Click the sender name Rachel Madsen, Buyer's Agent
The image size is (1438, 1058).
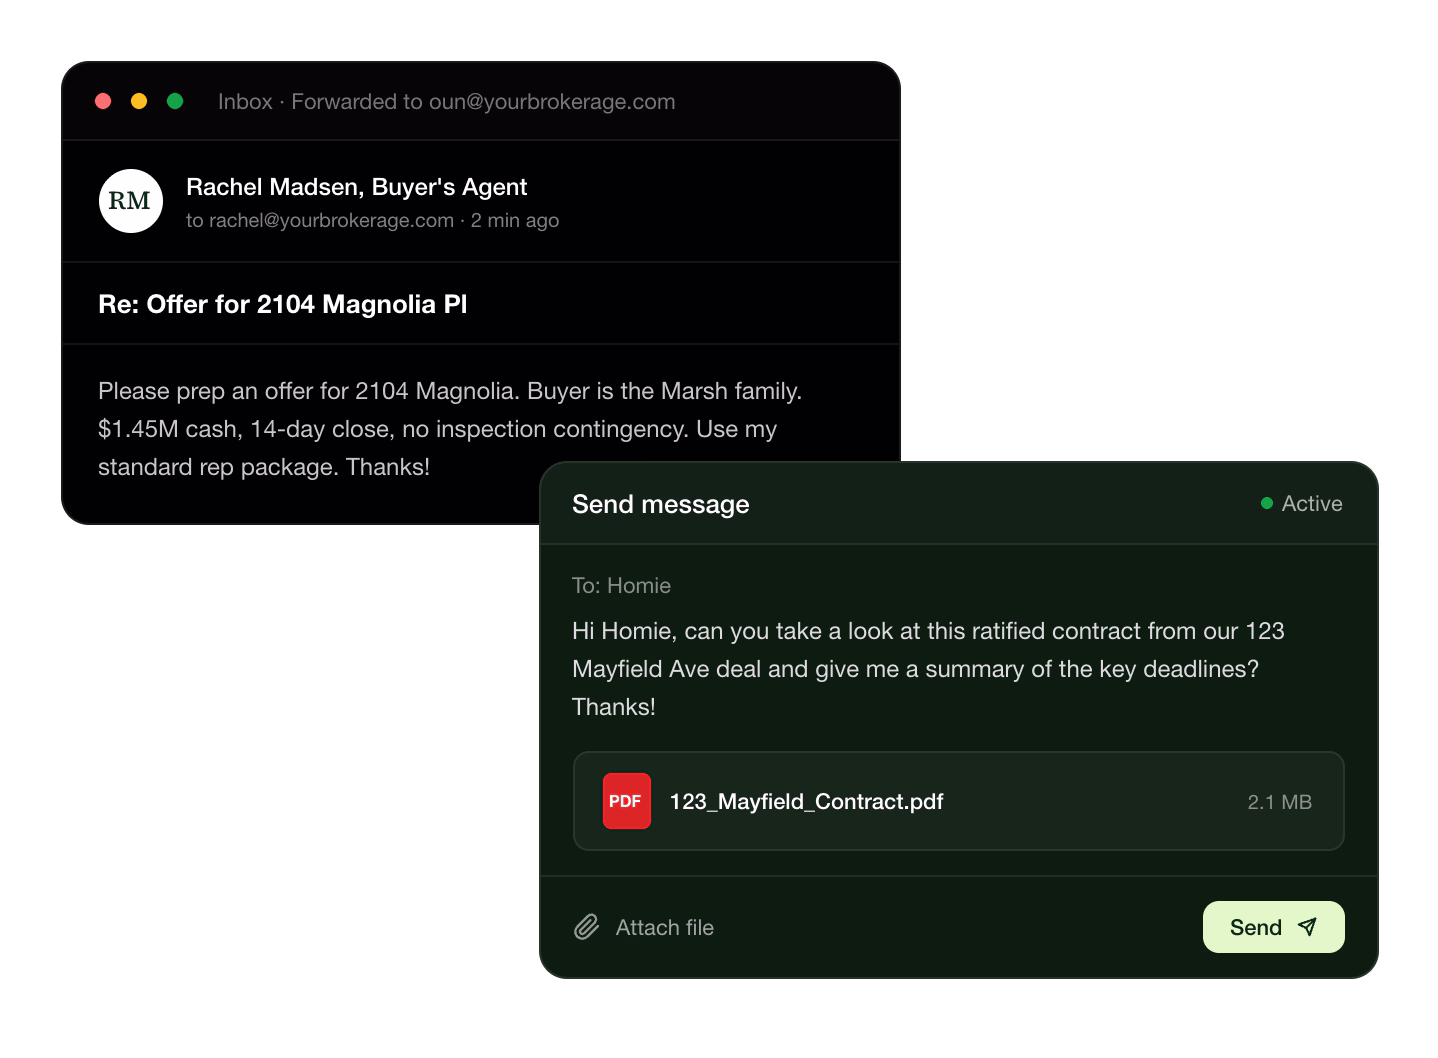point(356,187)
